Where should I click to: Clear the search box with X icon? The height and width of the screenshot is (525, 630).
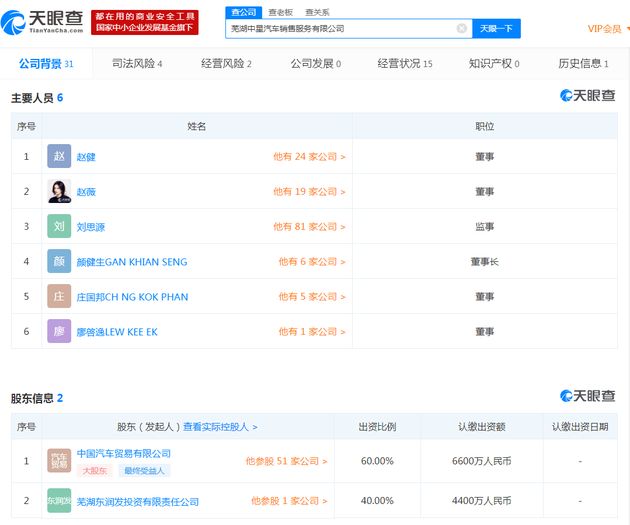pos(461,29)
